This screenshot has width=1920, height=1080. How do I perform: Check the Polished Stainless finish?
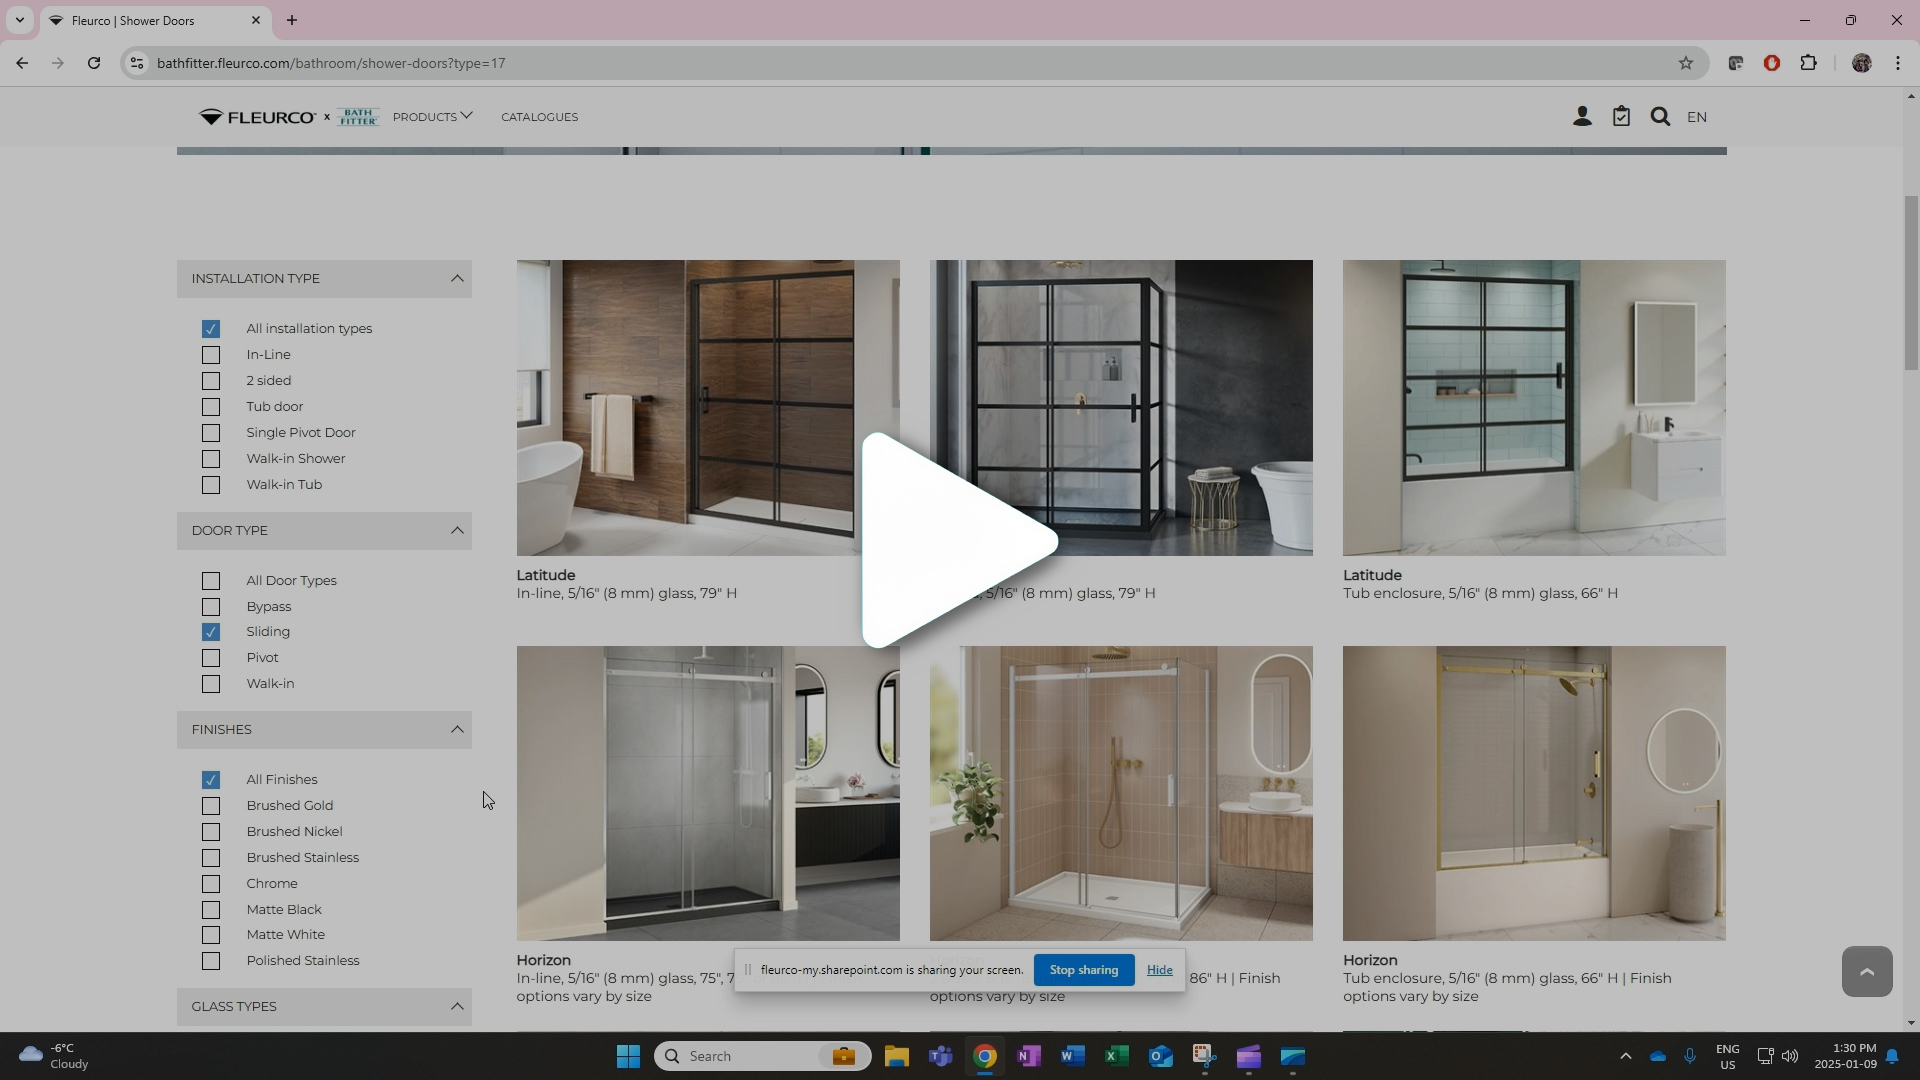point(210,961)
